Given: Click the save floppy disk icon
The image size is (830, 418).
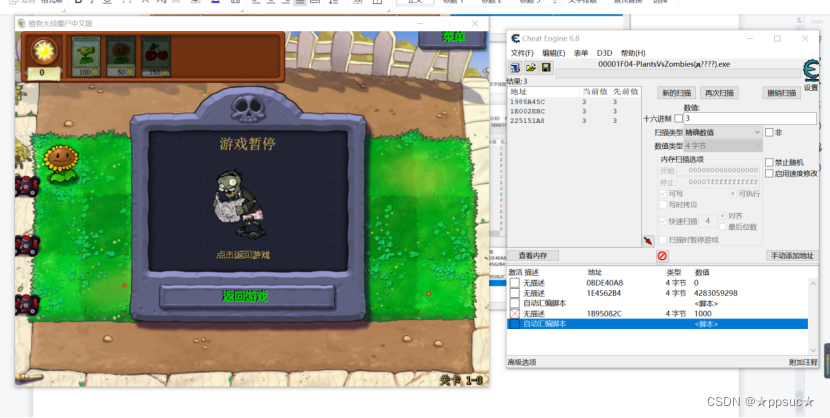Looking at the screenshot, I should (546, 68).
